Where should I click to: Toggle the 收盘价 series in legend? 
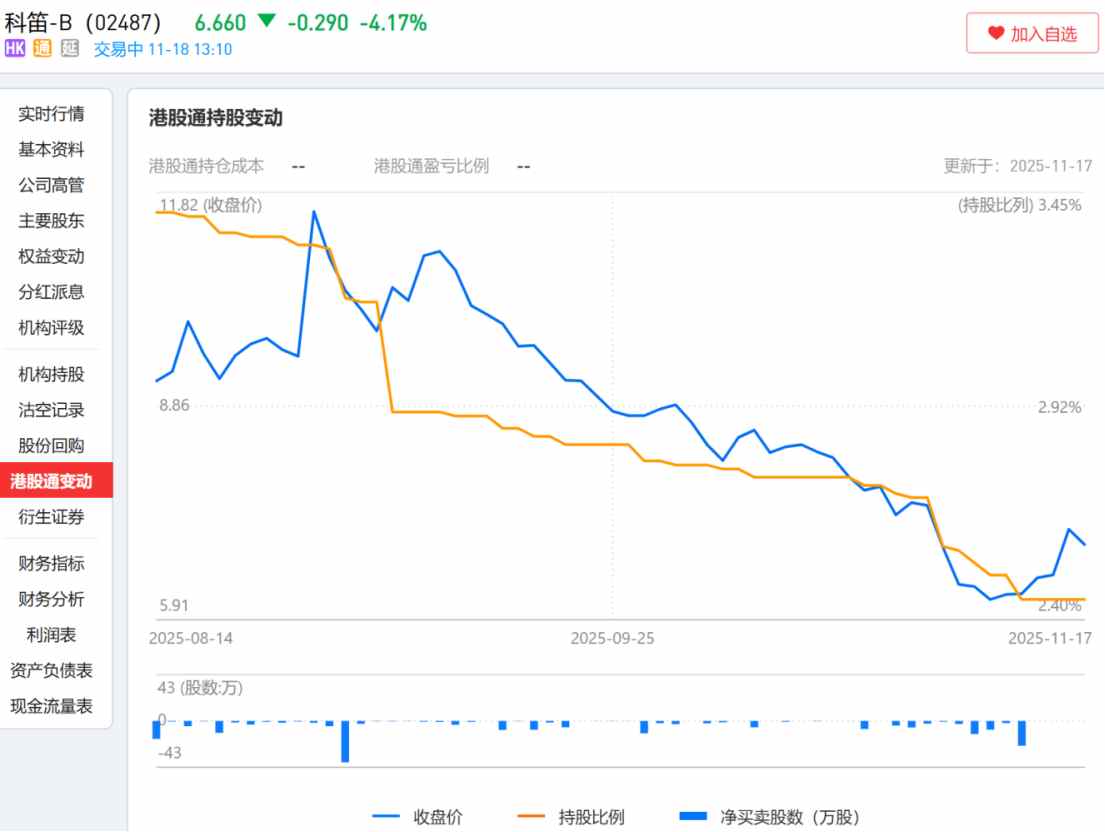[x=418, y=817]
